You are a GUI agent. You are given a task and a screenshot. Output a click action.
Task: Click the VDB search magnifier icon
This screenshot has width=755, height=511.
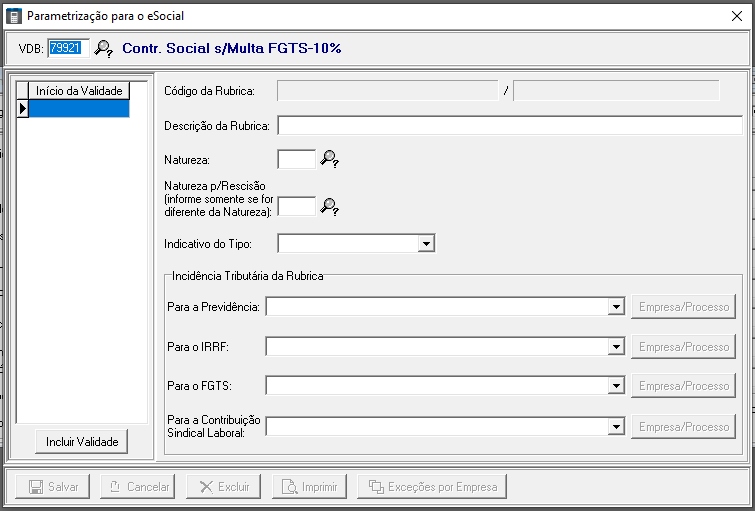103,48
